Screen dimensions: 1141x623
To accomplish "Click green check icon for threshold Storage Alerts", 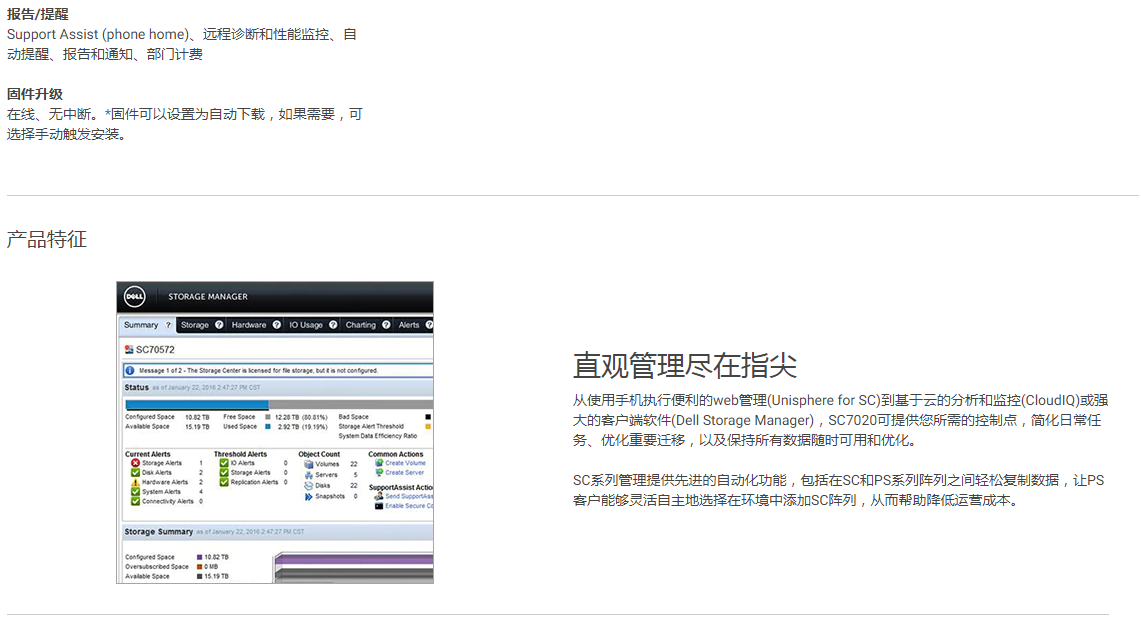I will 224,472.
